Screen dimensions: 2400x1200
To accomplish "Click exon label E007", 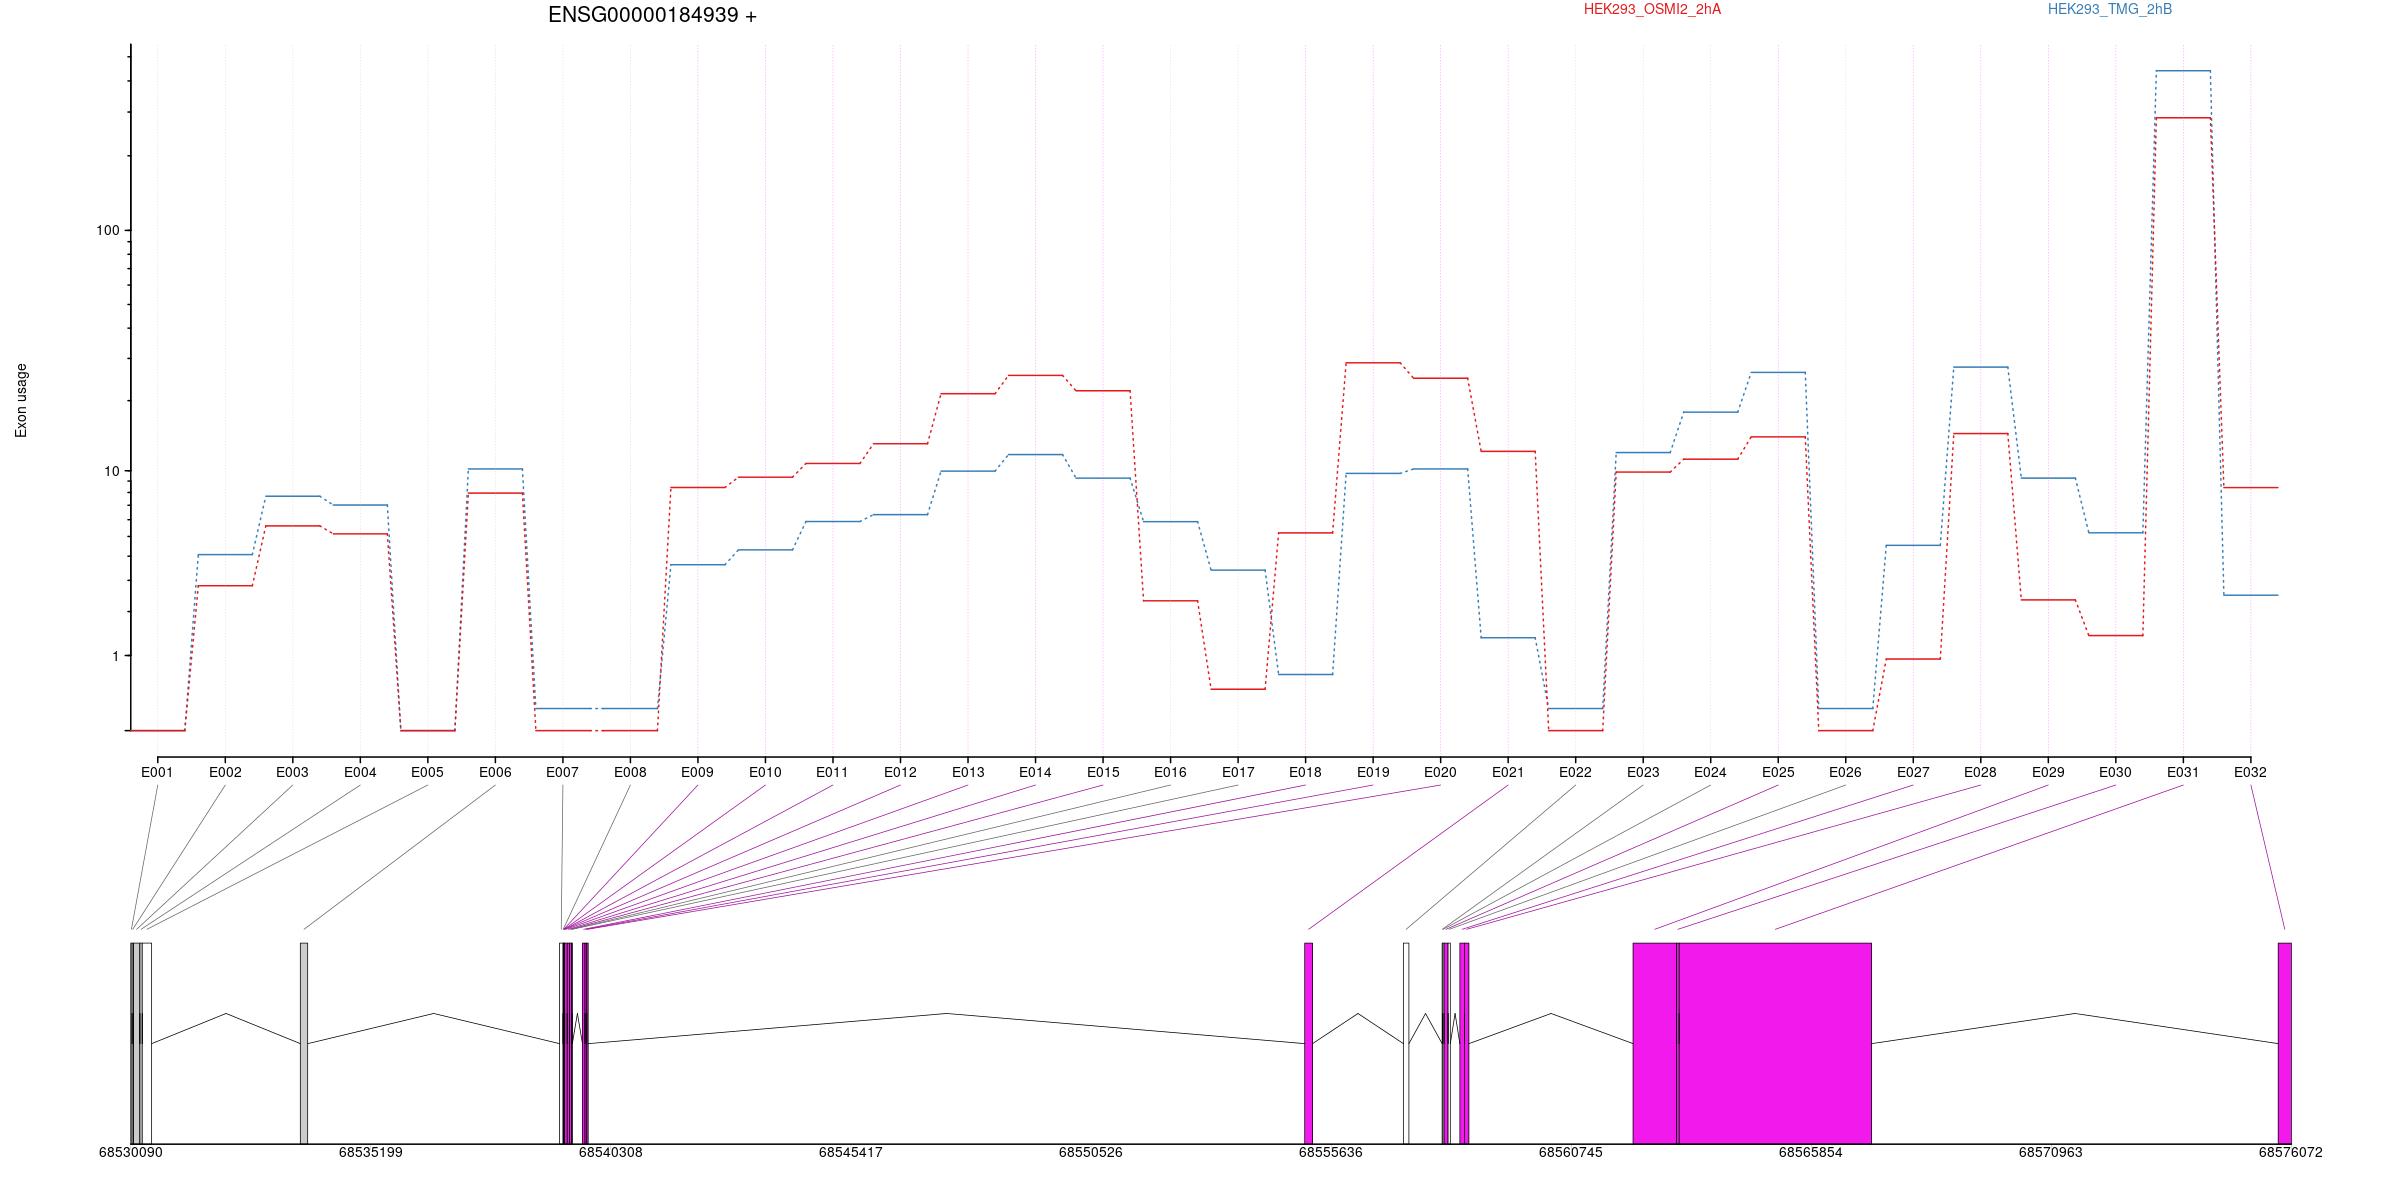I will point(562,772).
